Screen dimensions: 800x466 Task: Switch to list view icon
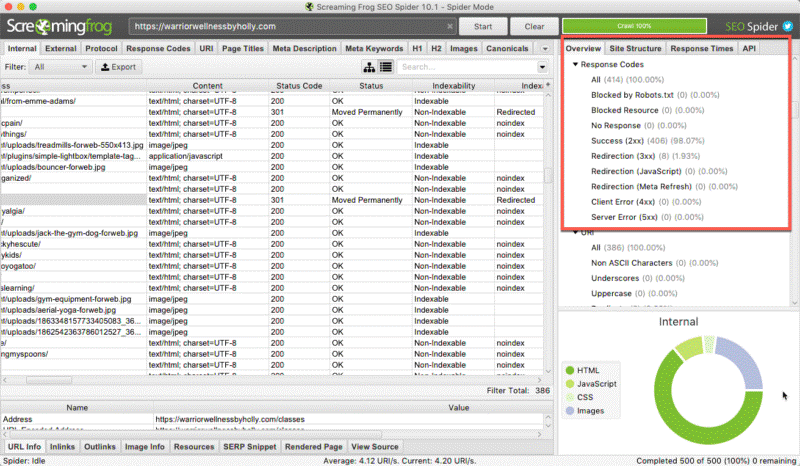click(x=386, y=67)
